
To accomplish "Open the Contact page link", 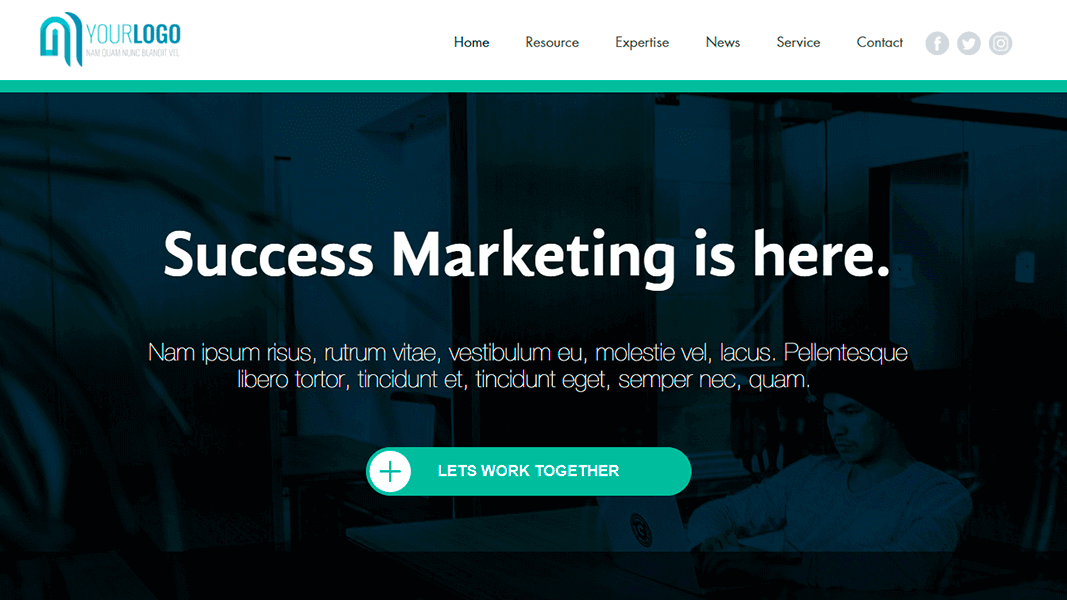I will pyautogui.click(x=879, y=42).
